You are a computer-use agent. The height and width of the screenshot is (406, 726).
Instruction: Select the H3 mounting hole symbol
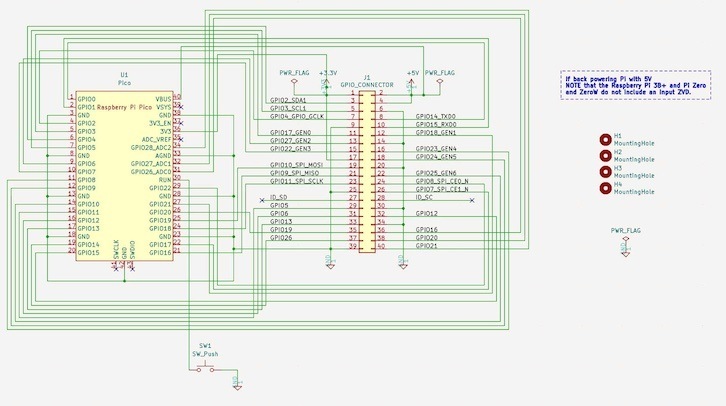[x=605, y=172]
